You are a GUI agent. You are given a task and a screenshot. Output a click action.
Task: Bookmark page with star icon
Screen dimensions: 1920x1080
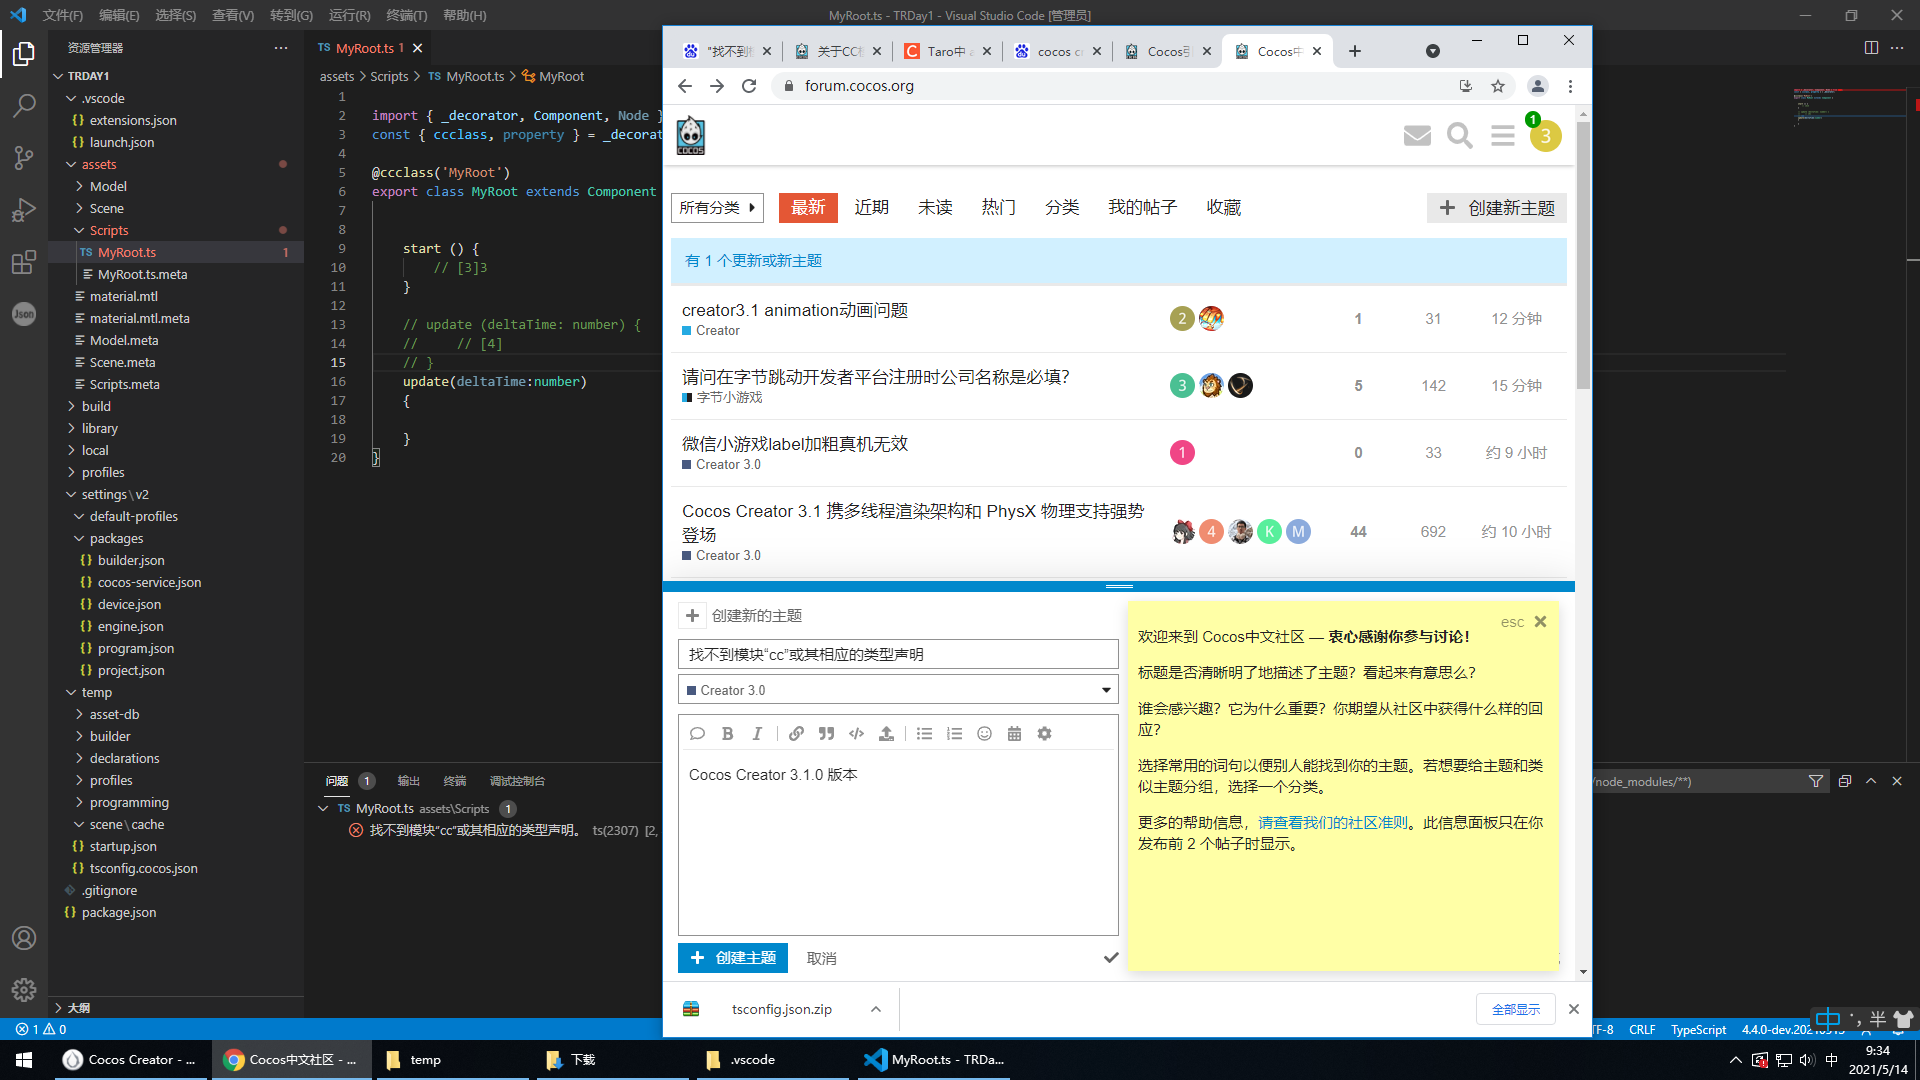point(1497,86)
